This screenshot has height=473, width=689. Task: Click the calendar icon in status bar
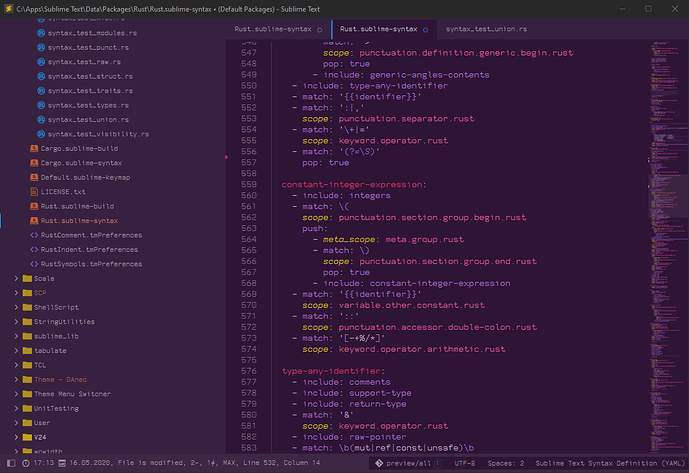tap(62, 463)
